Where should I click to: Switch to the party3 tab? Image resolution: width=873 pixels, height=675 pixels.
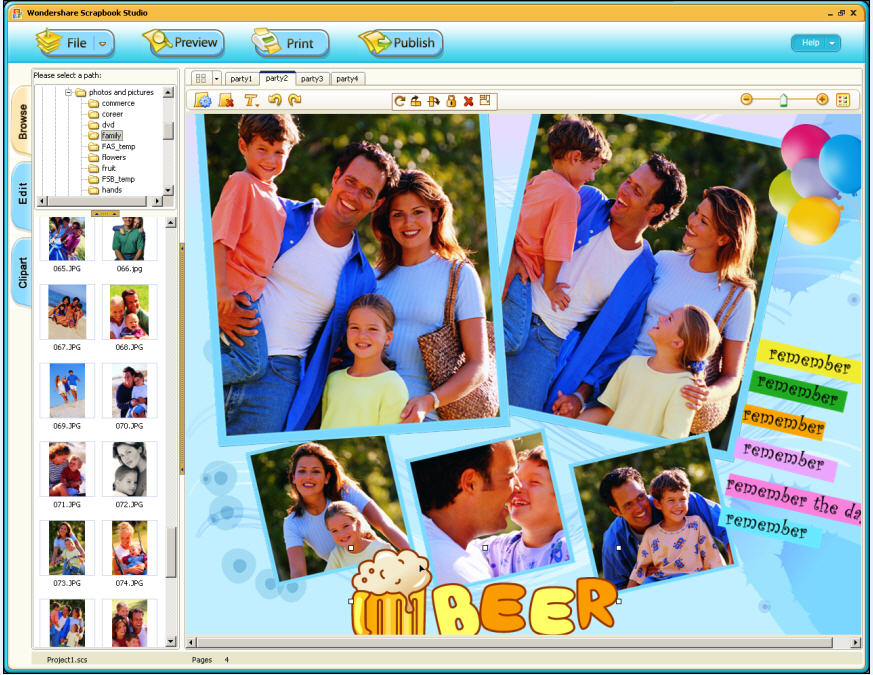click(x=312, y=79)
